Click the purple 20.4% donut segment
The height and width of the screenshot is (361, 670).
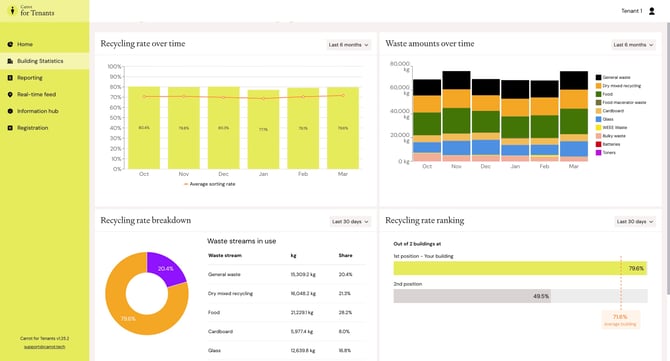point(167,268)
